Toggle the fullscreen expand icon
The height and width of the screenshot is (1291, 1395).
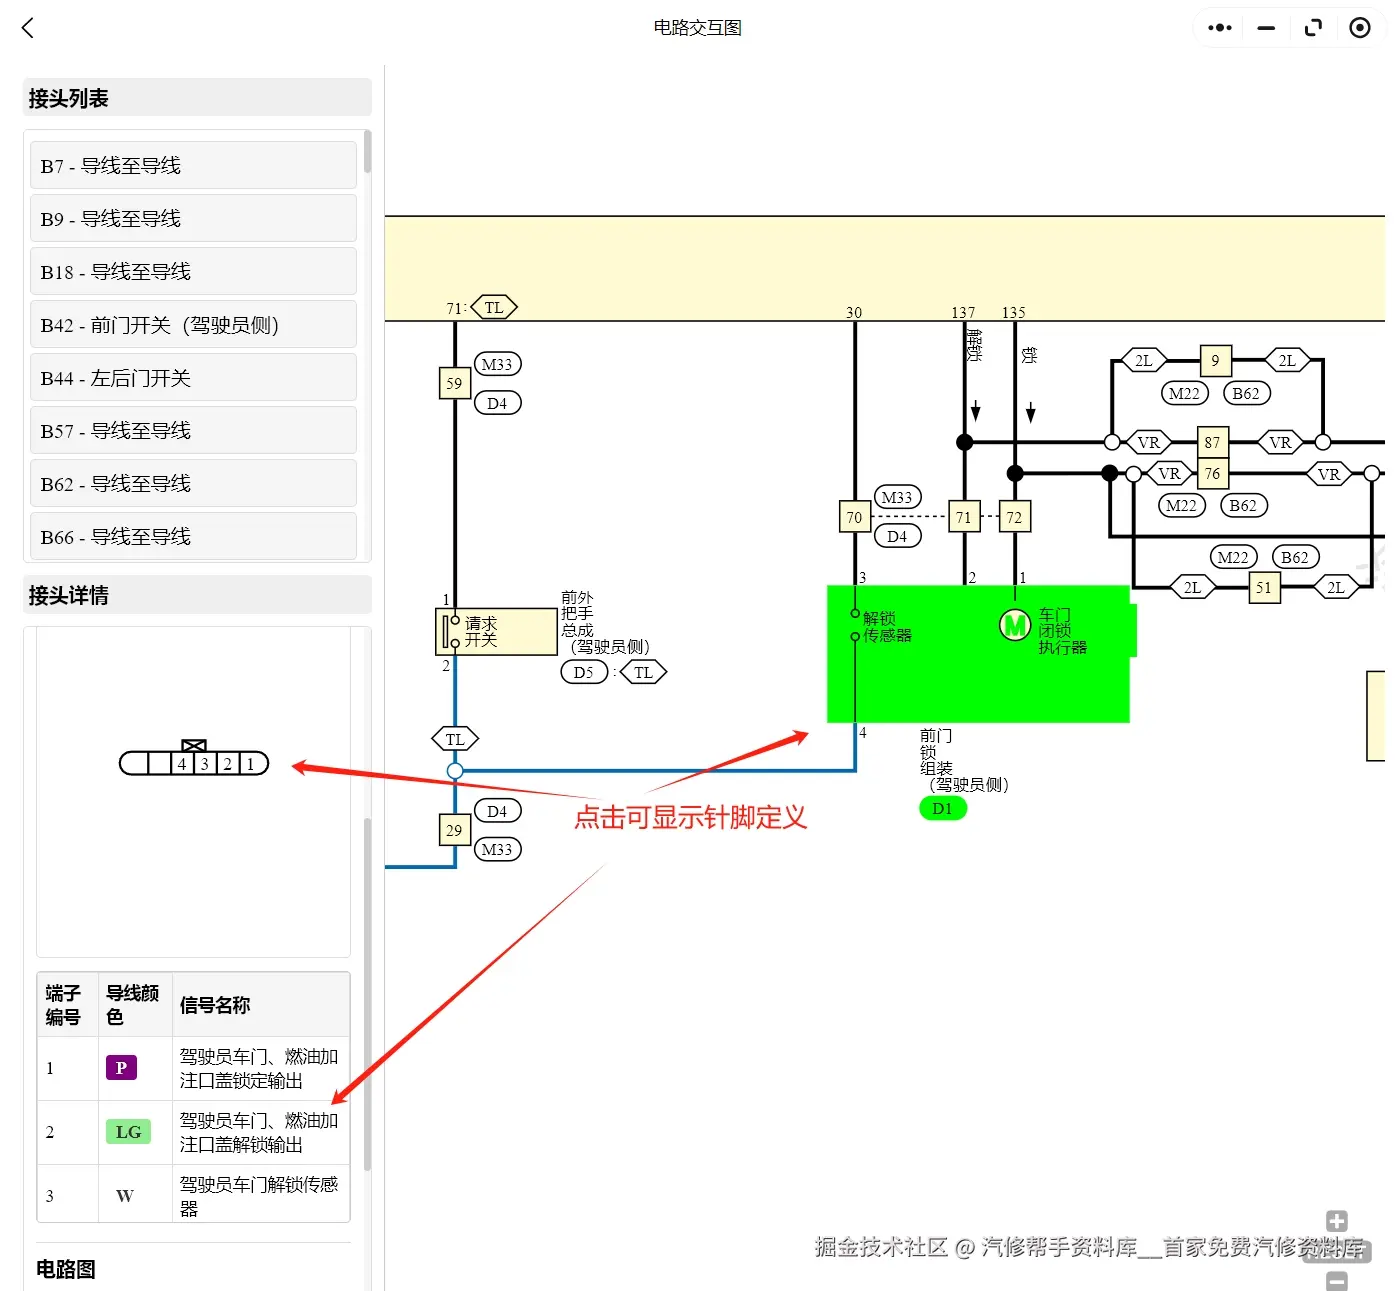(1313, 28)
